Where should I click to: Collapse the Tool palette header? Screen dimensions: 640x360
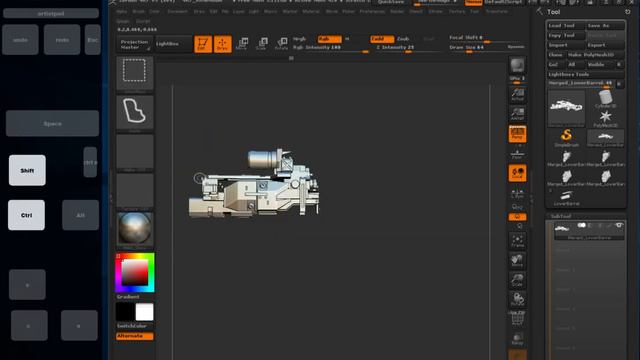tap(553, 12)
